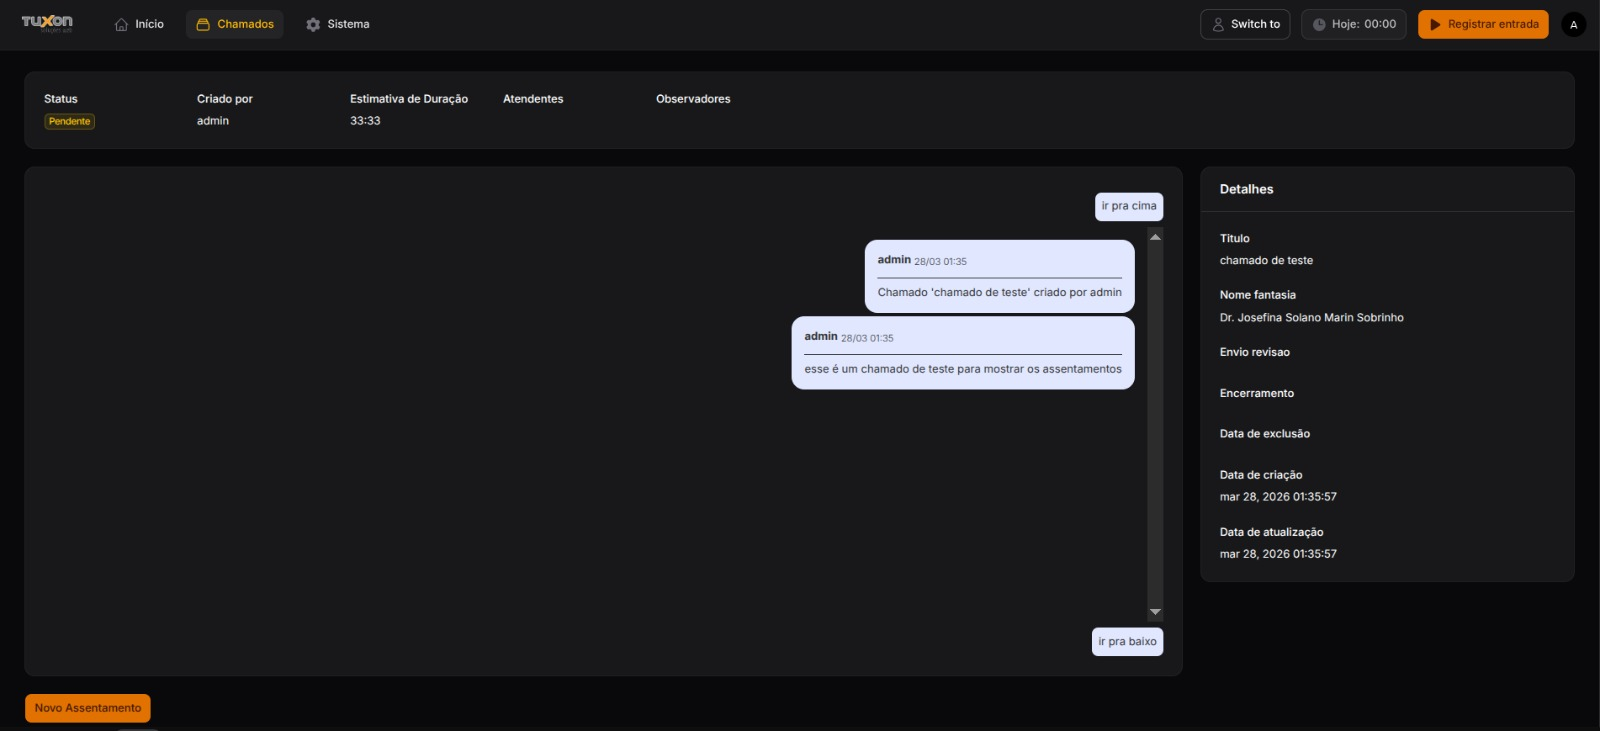Image resolution: width=1600 pixels, height=731 pixels.
Task: Click Registrar entrada button
Action: coord(1483,24)
